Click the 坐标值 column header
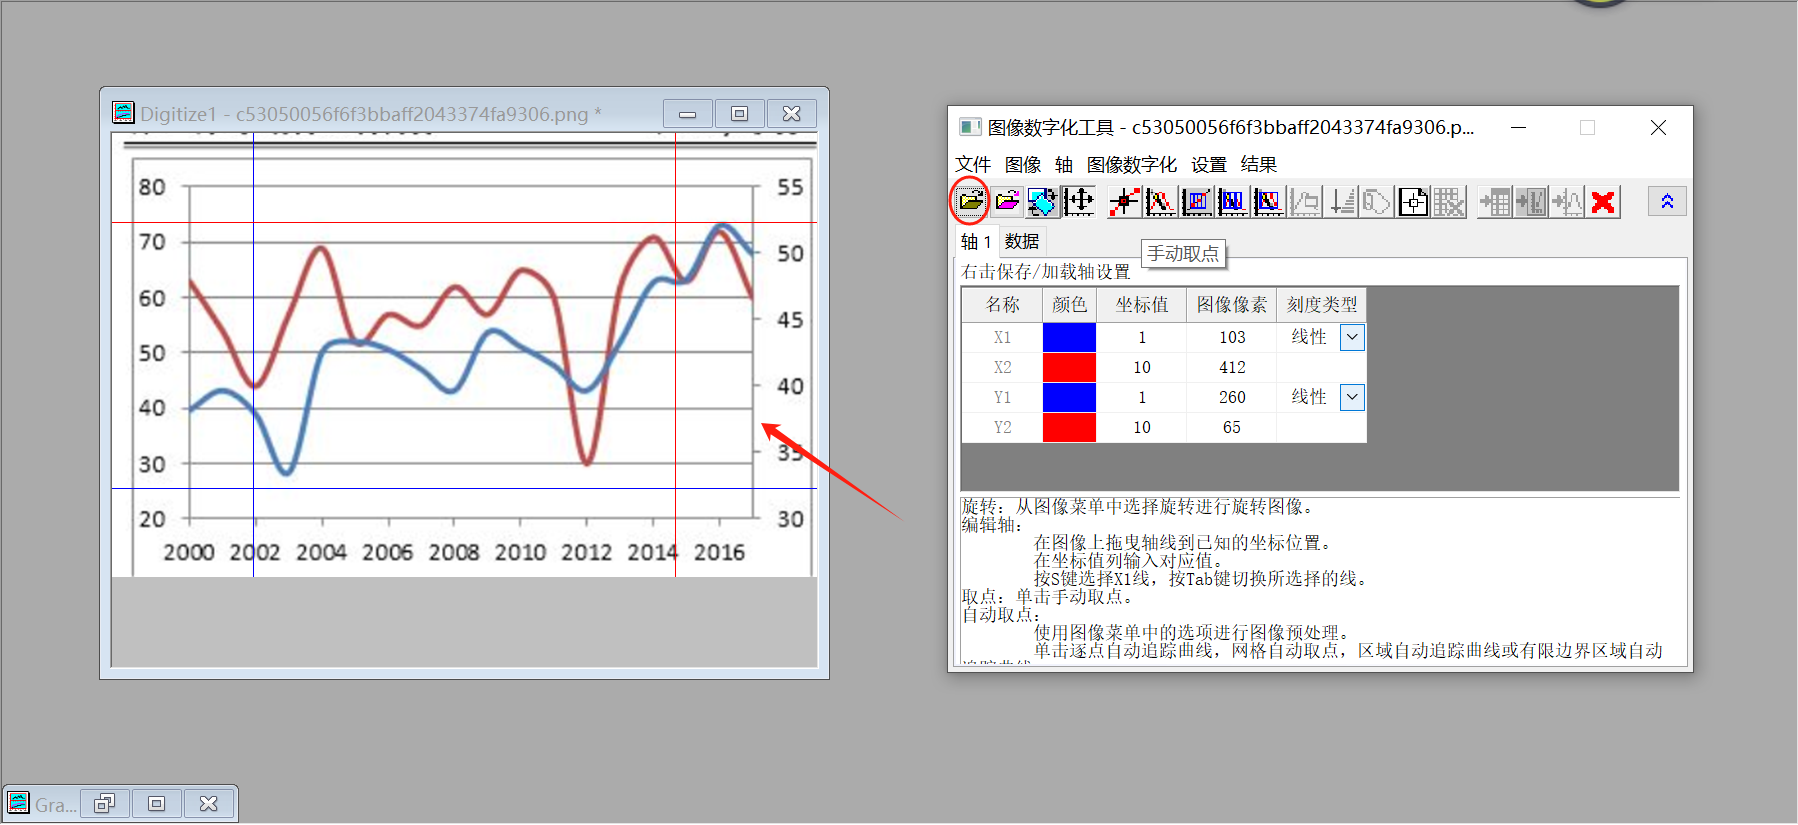Image resolution: width=1798 pixels, height=825 pixels. (1142, 305)
